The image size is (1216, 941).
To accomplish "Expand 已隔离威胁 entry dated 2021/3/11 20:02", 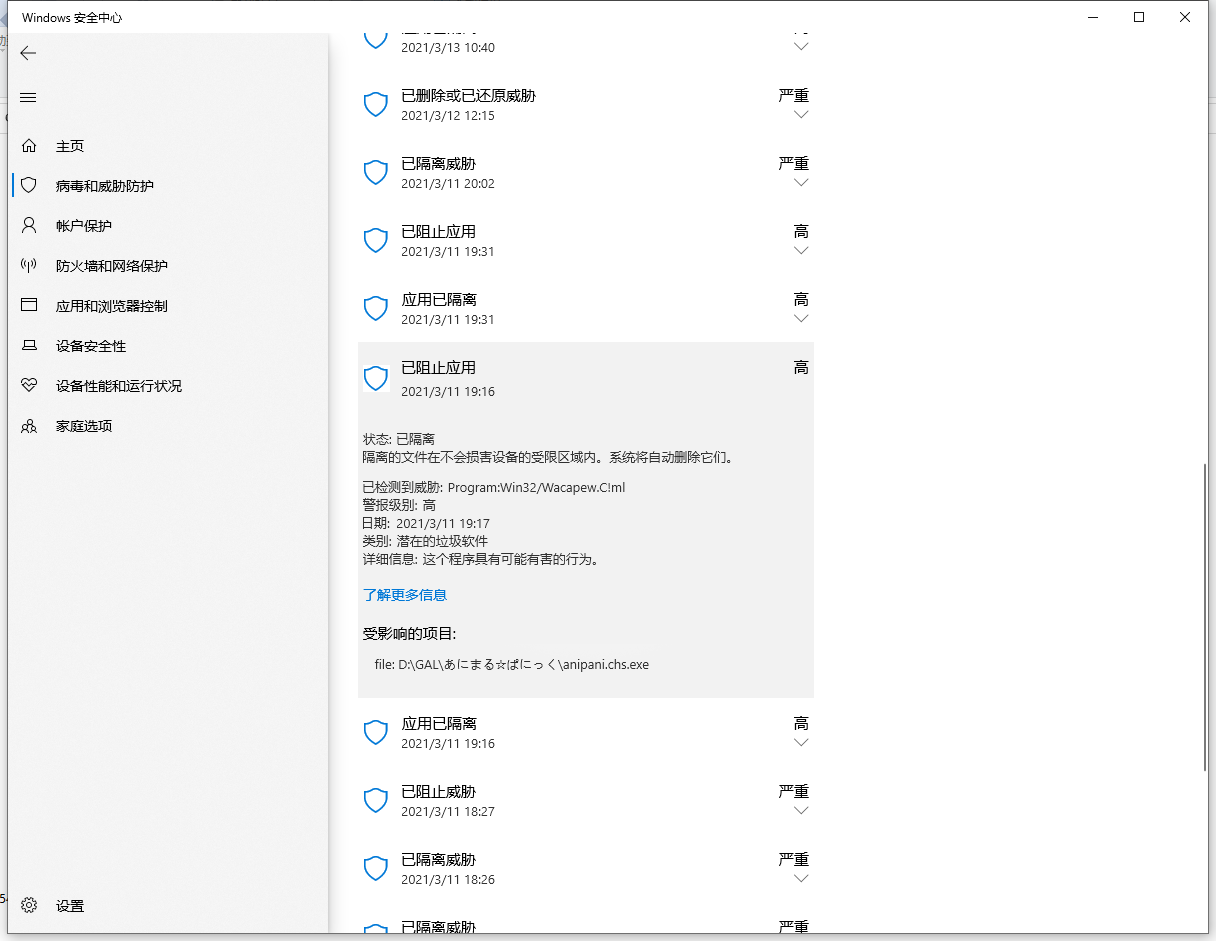I will pyautogui.click(x=800, y=183).
